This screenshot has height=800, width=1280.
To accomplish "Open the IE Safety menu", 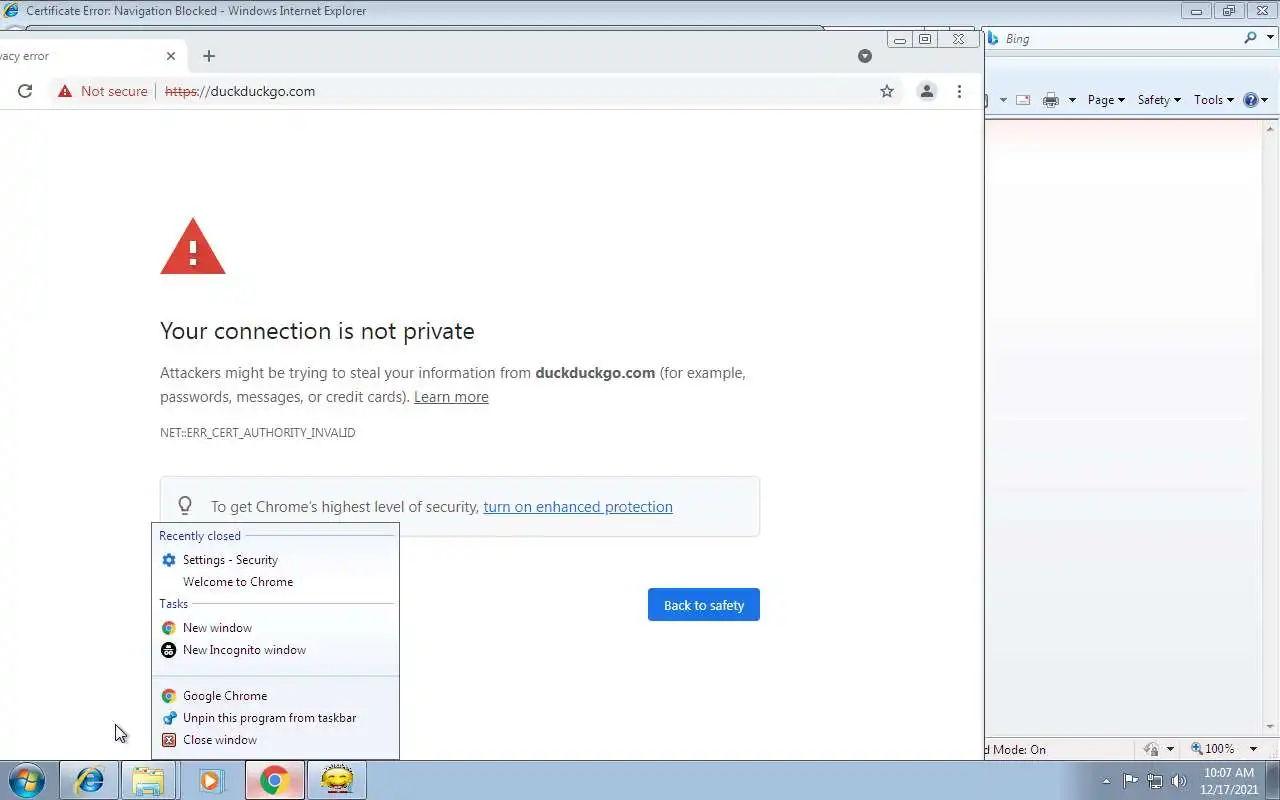I will coord(1159,100).
